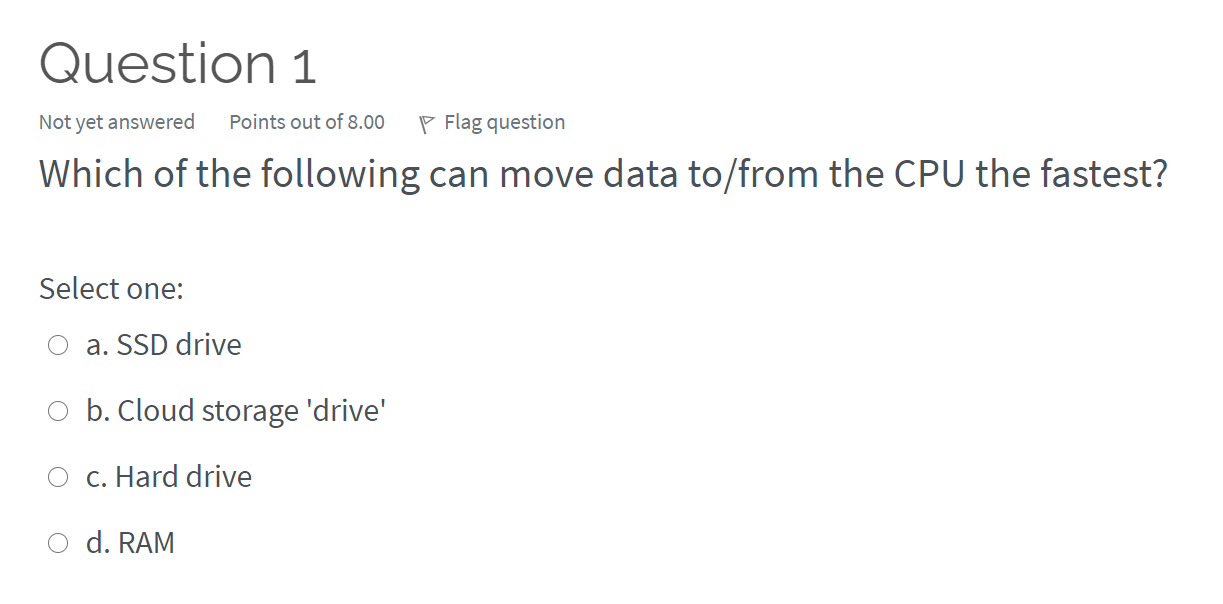Click the Points out of 8.00 text
The width and height of the screenshot is (1223, 604).
(x=306, y=121)
